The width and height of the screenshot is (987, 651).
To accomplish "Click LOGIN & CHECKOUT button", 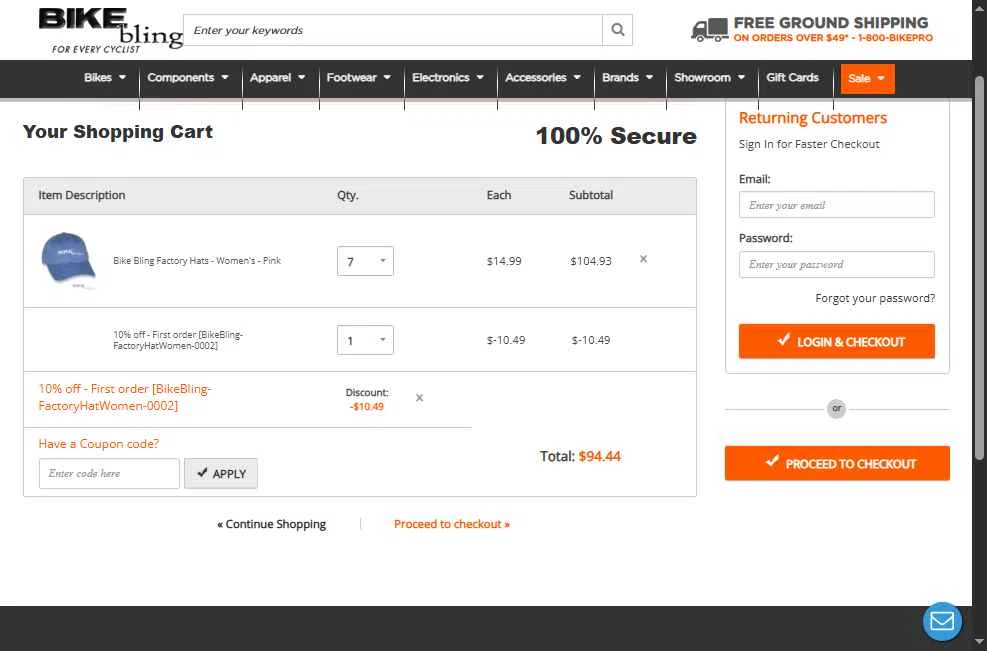I will pos(837,341).
